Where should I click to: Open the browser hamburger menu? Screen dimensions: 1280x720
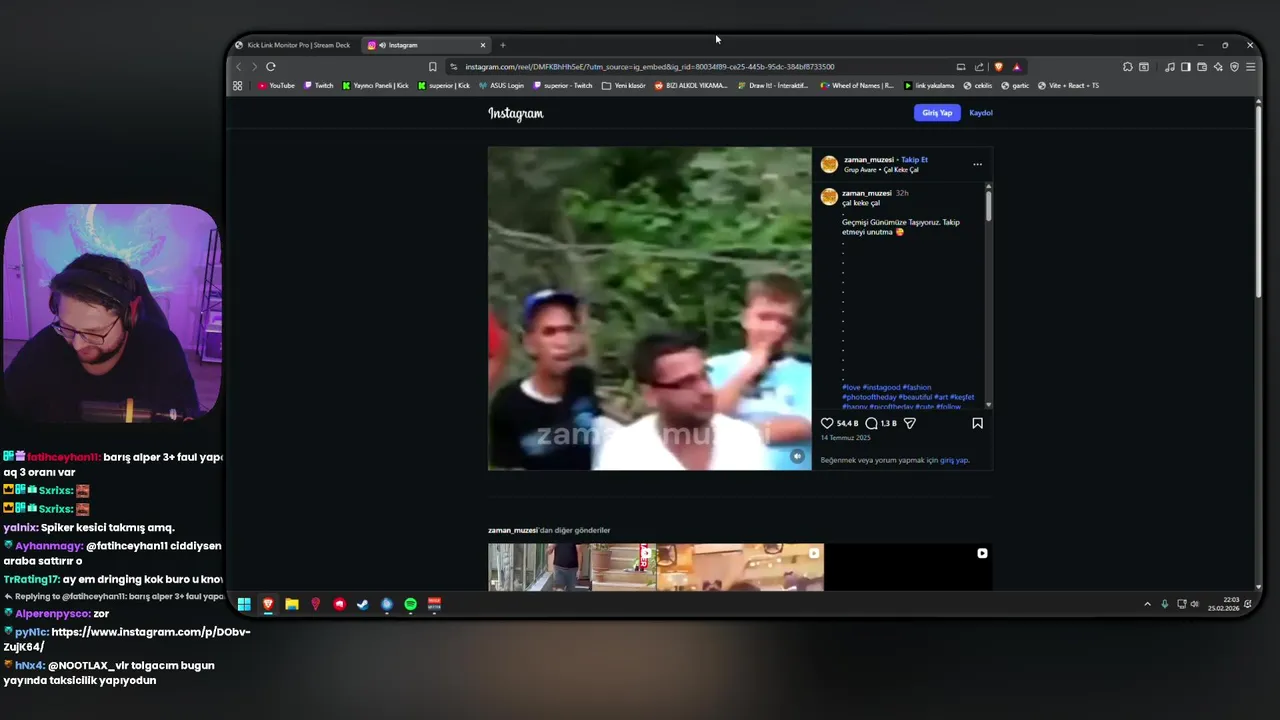pyautogui.click(x=1250, y=67)
